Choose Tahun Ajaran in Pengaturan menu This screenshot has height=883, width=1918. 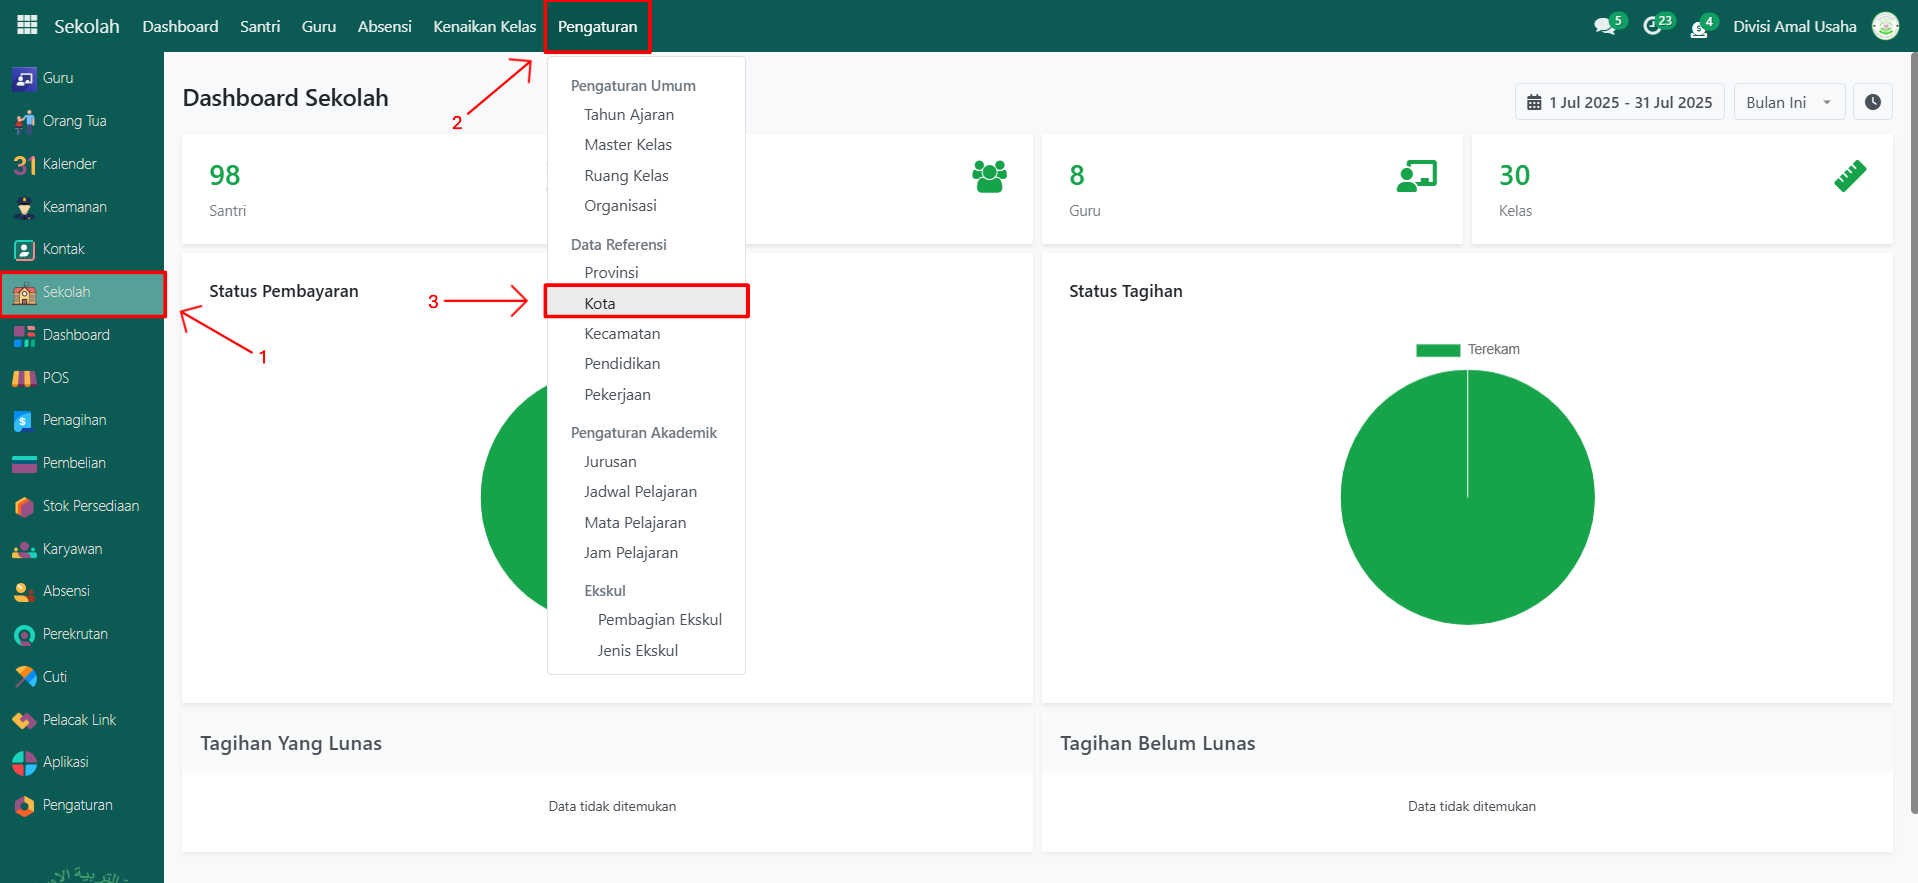(629, 115)
